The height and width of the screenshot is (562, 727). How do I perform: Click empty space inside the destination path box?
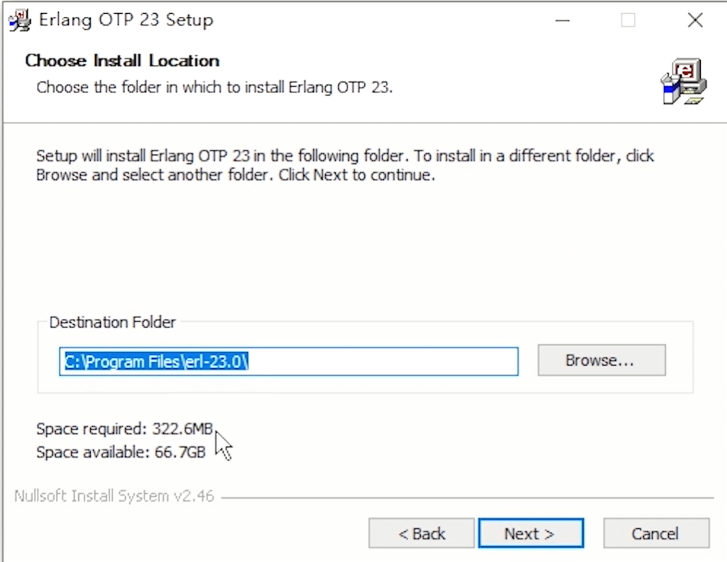pyautogui.click(x=384, y=361)
